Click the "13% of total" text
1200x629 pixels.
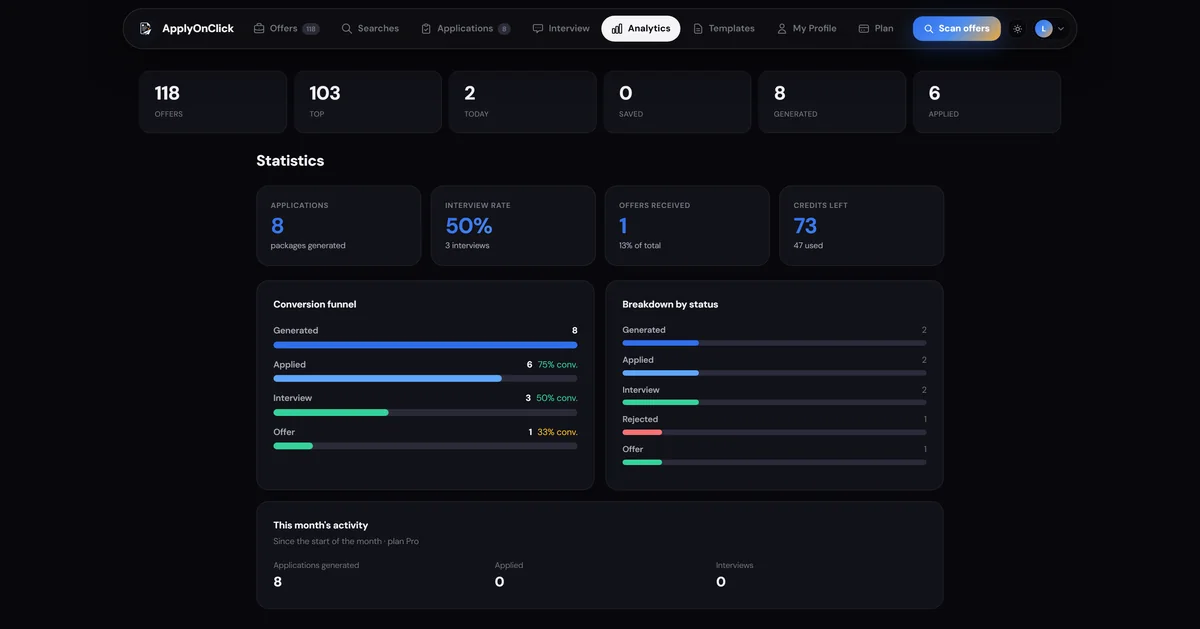[x=640, y=246]
